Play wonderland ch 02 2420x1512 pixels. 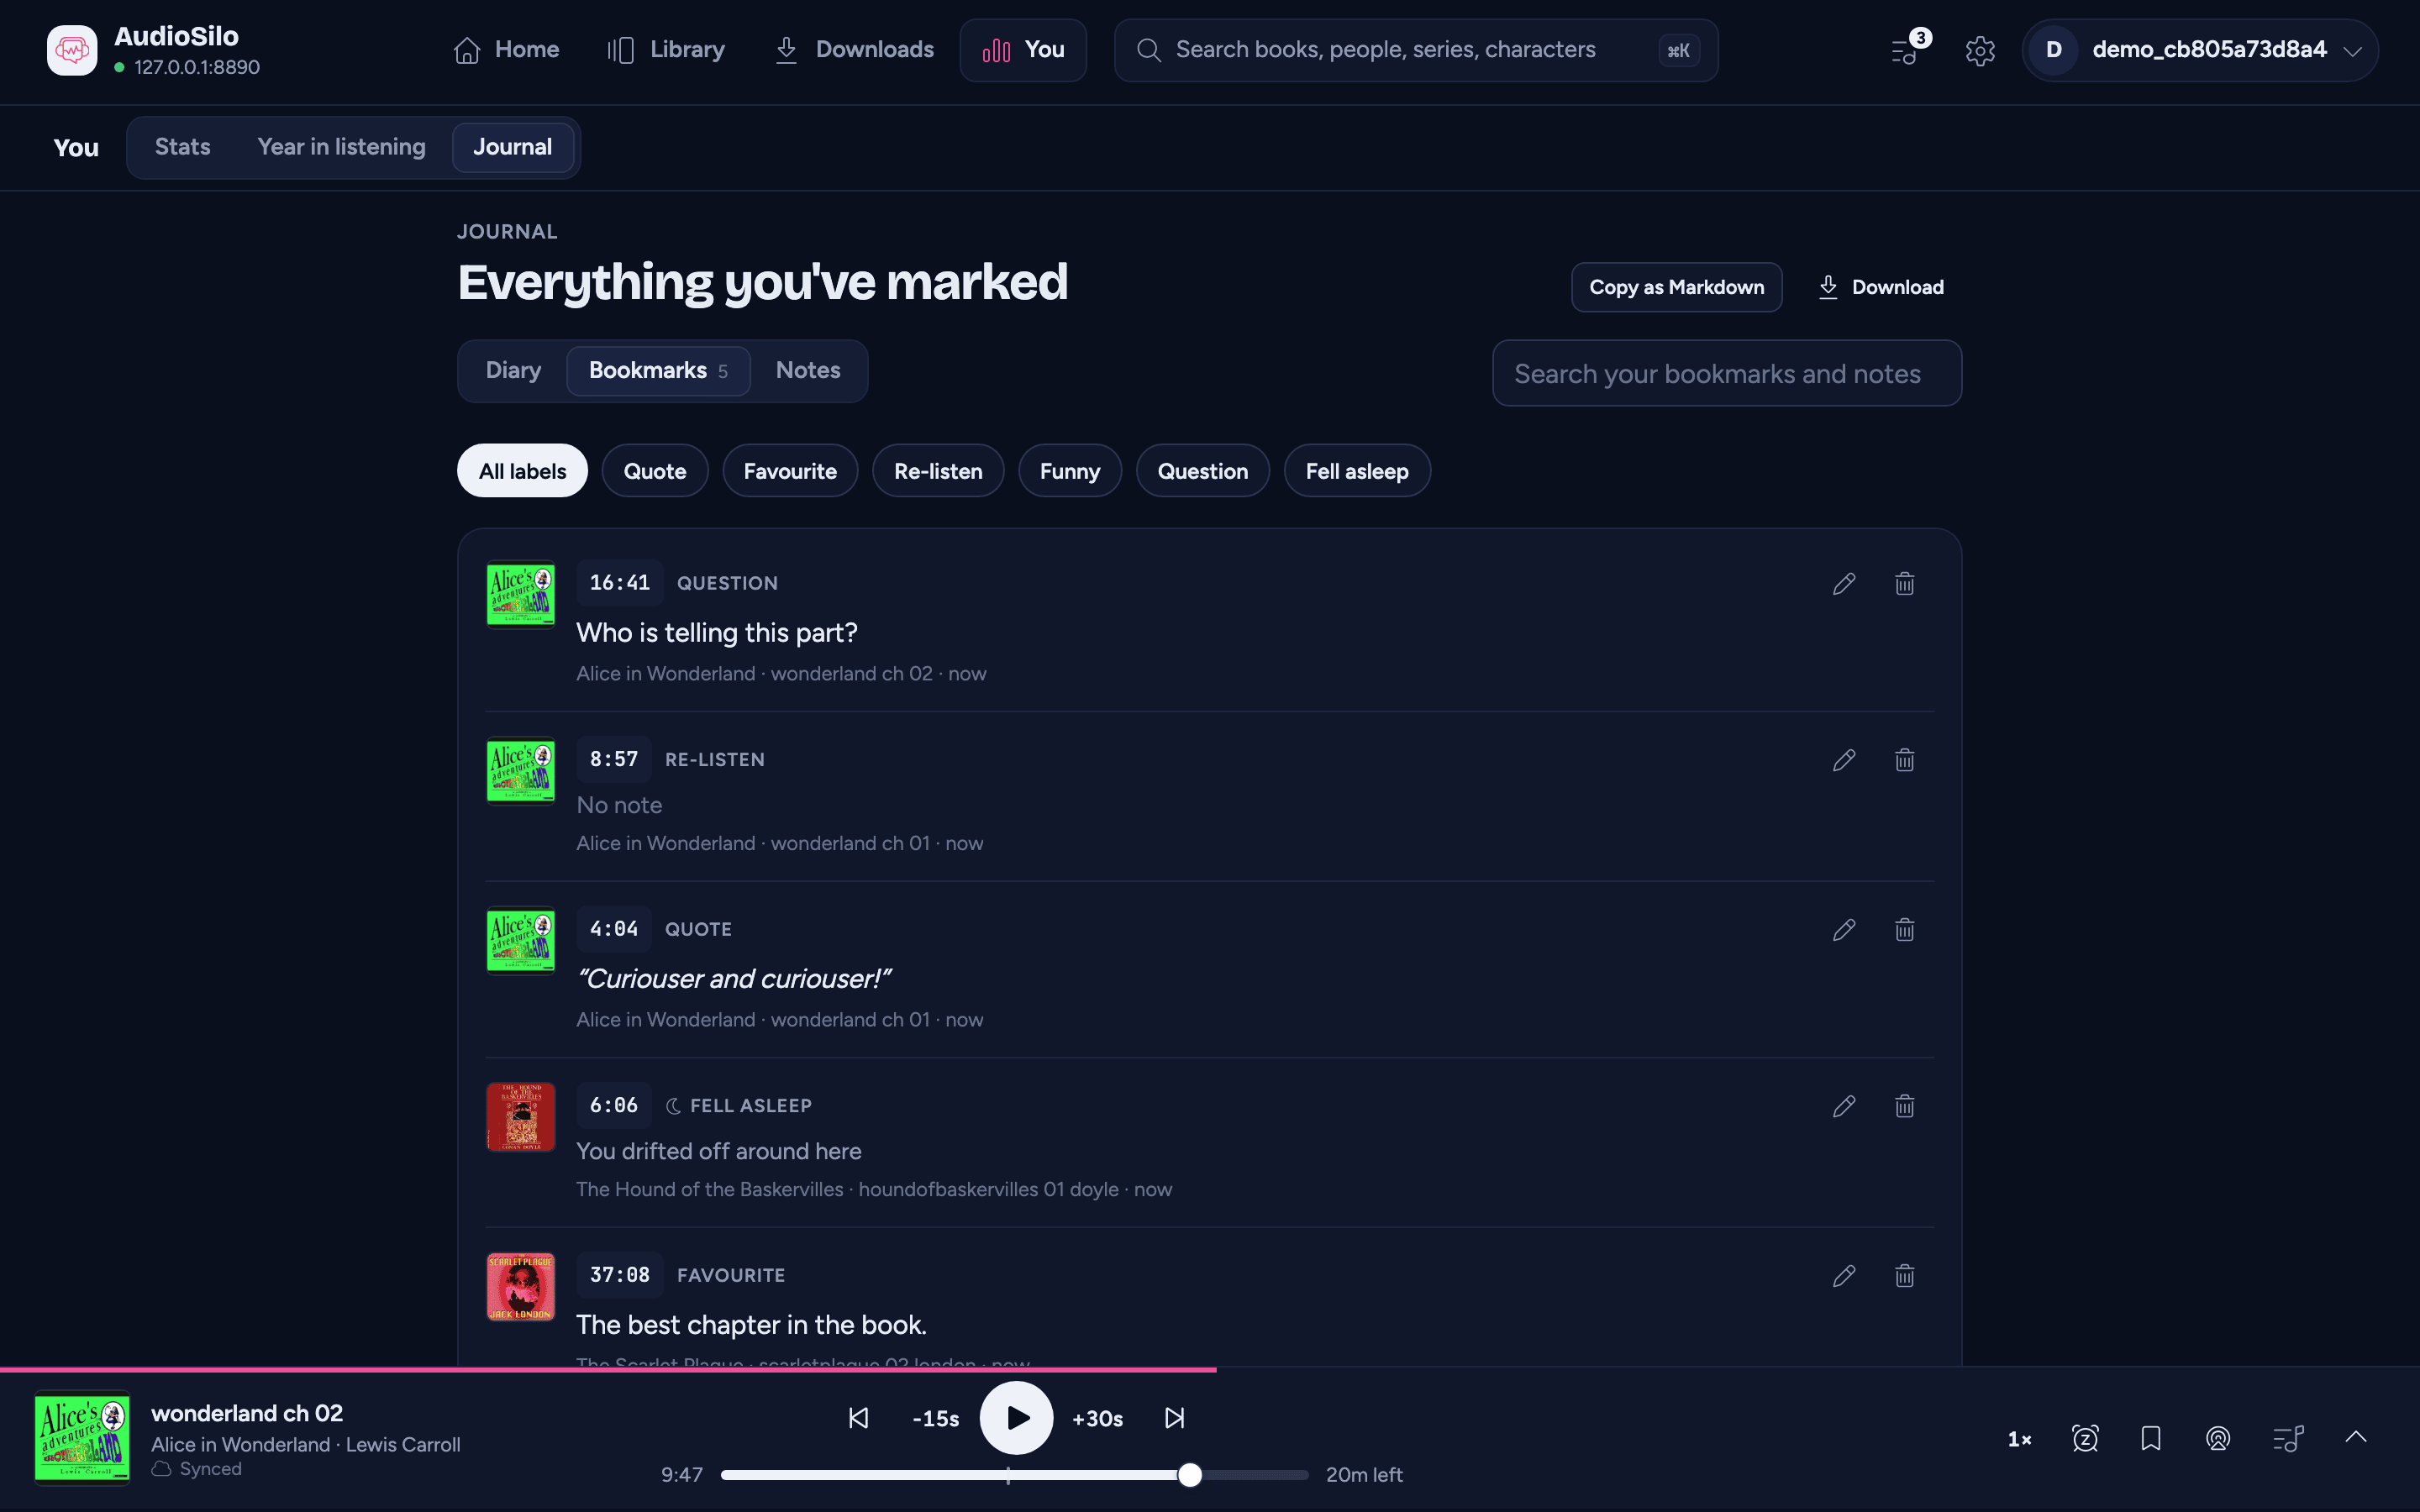point(1016,1418)
